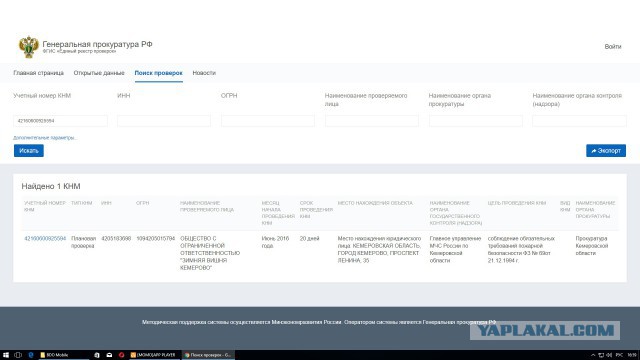Image resolution: width=640 pixels, height=360 pixels.
Task: Activate the Поиск проверок browser taskbar window
Action: tap(208, 355)
